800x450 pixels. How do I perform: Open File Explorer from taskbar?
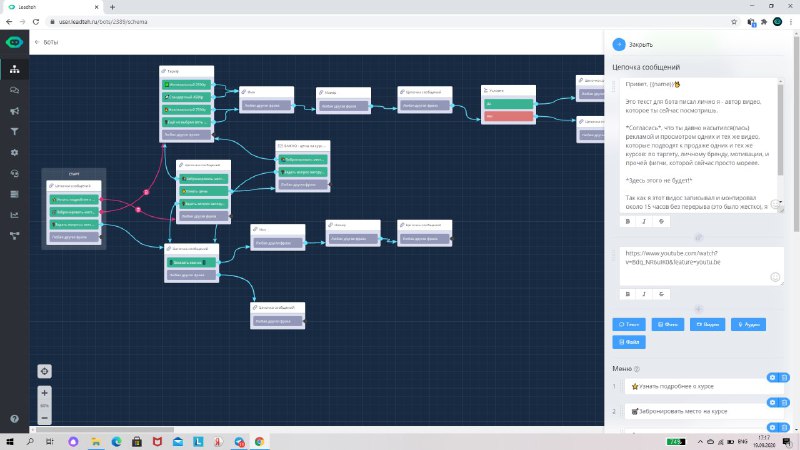(95, 441)
